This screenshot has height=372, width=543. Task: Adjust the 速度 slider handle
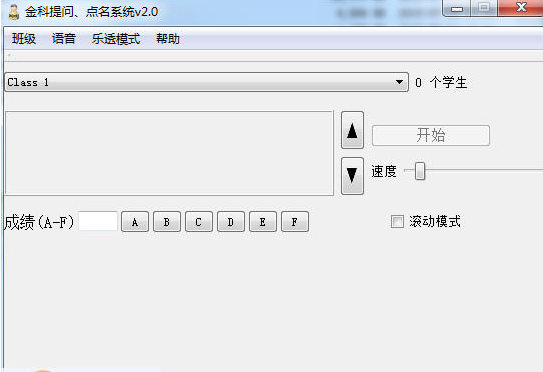coord(420,171)
